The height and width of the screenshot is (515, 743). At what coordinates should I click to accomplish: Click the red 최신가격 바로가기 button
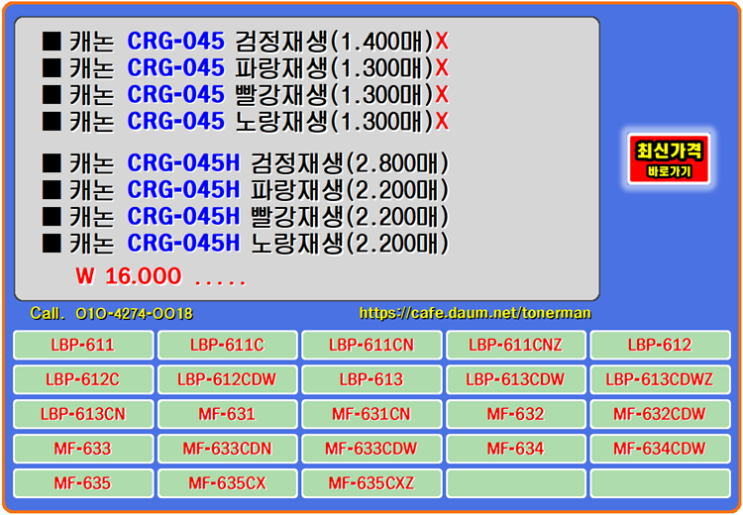669,159
